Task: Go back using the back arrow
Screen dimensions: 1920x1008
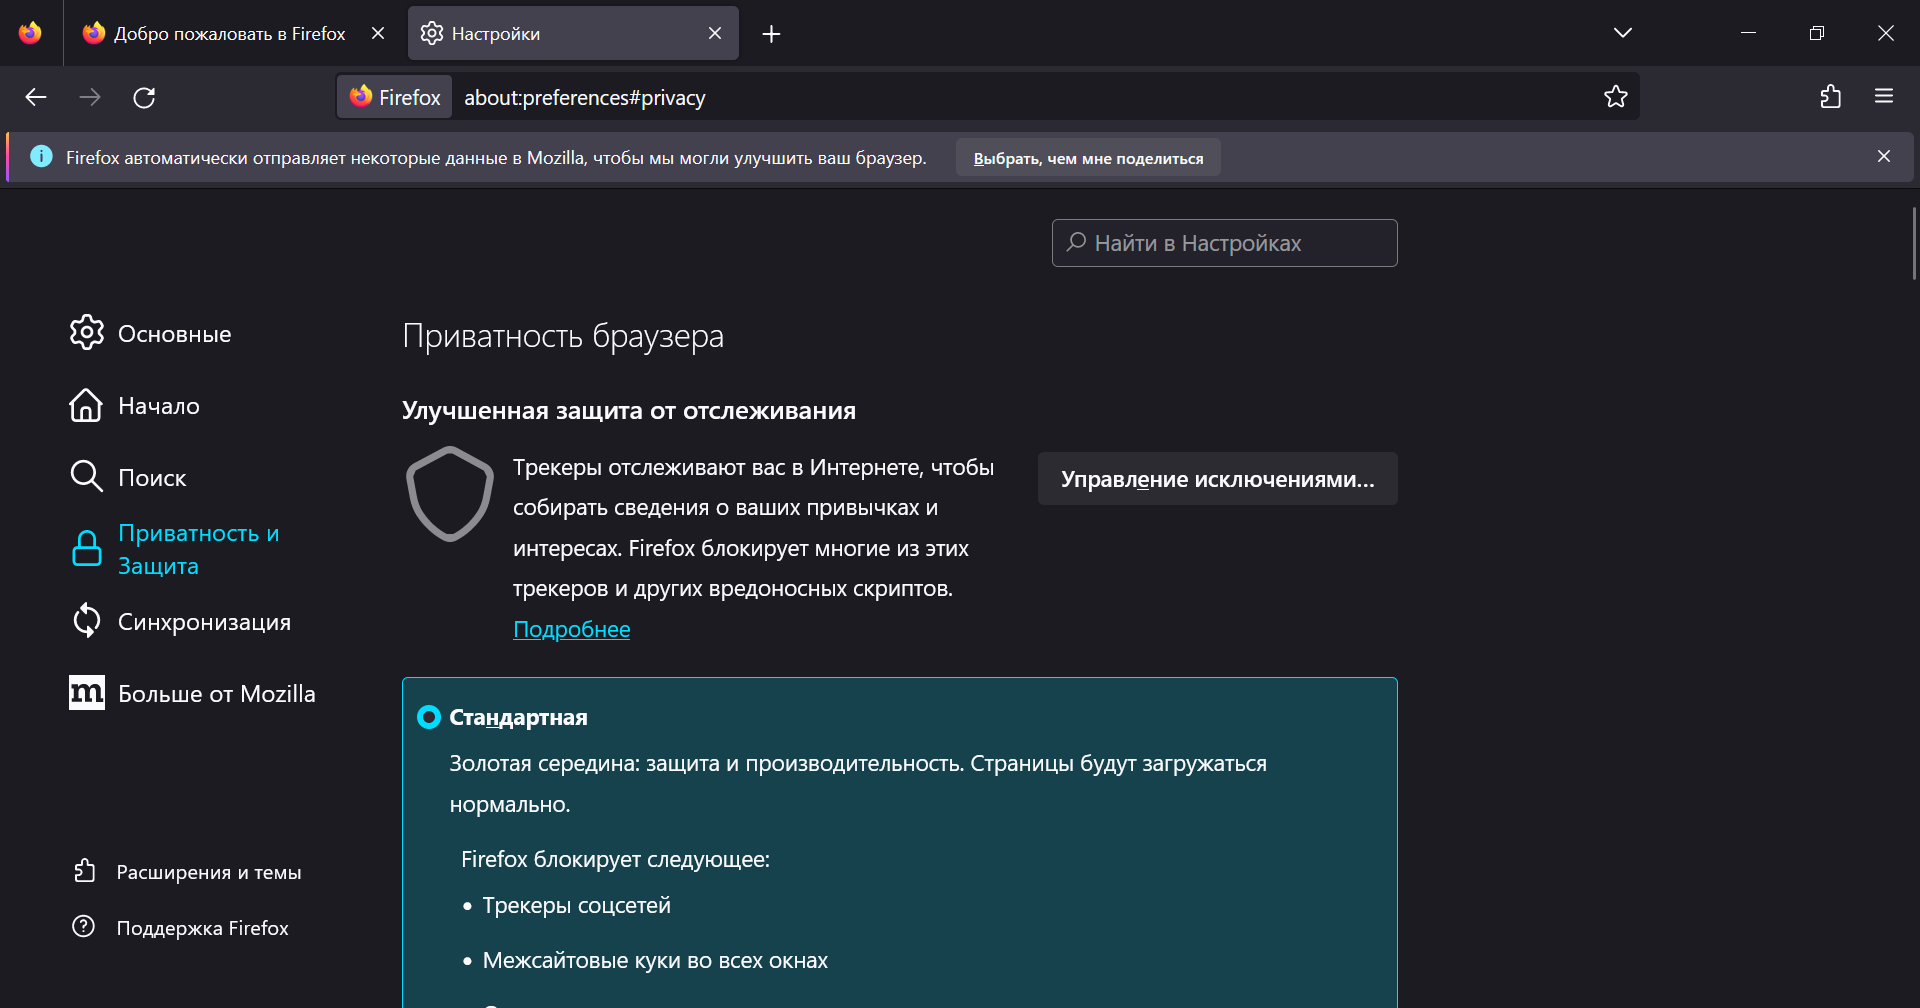Action: tap(36, 97)
